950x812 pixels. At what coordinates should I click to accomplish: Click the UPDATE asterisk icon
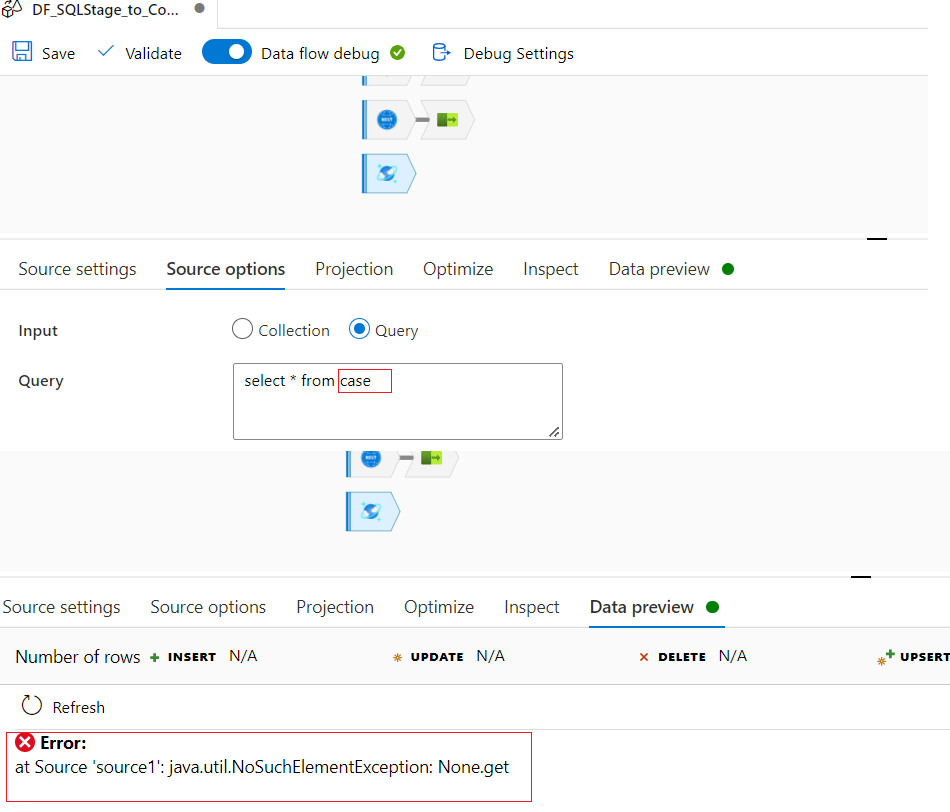click(x=397, y=657)
